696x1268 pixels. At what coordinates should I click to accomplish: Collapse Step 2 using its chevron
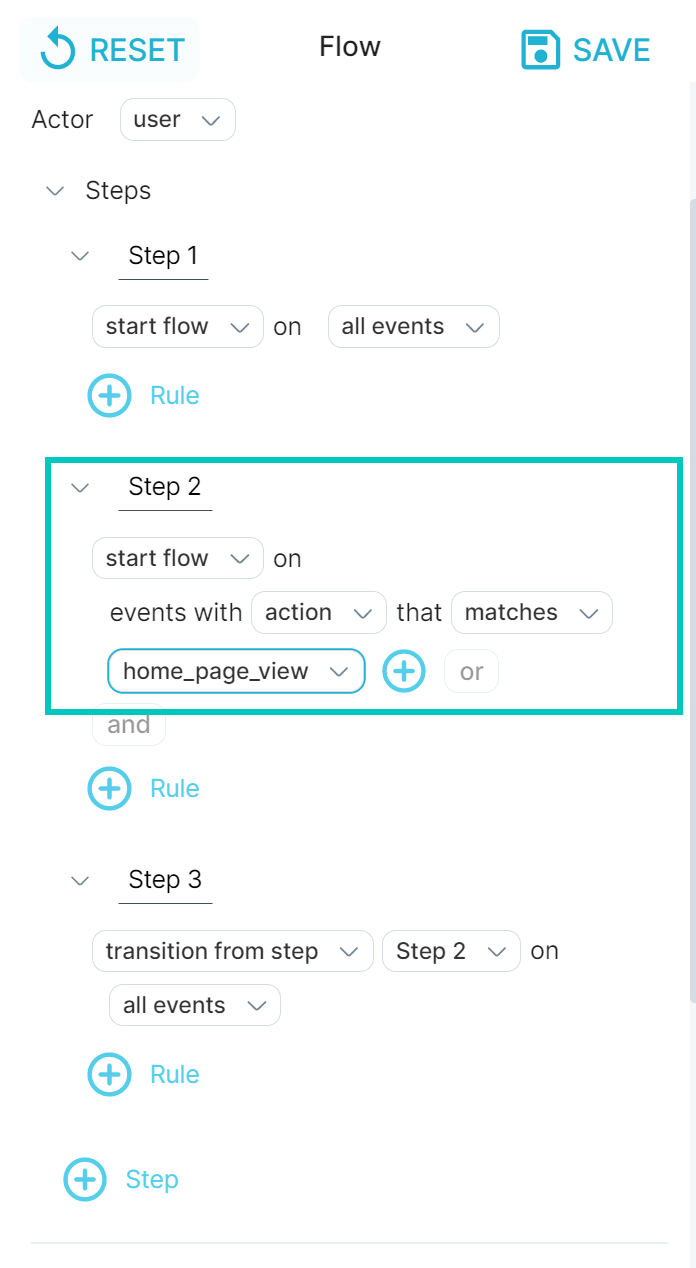[80, 488]
